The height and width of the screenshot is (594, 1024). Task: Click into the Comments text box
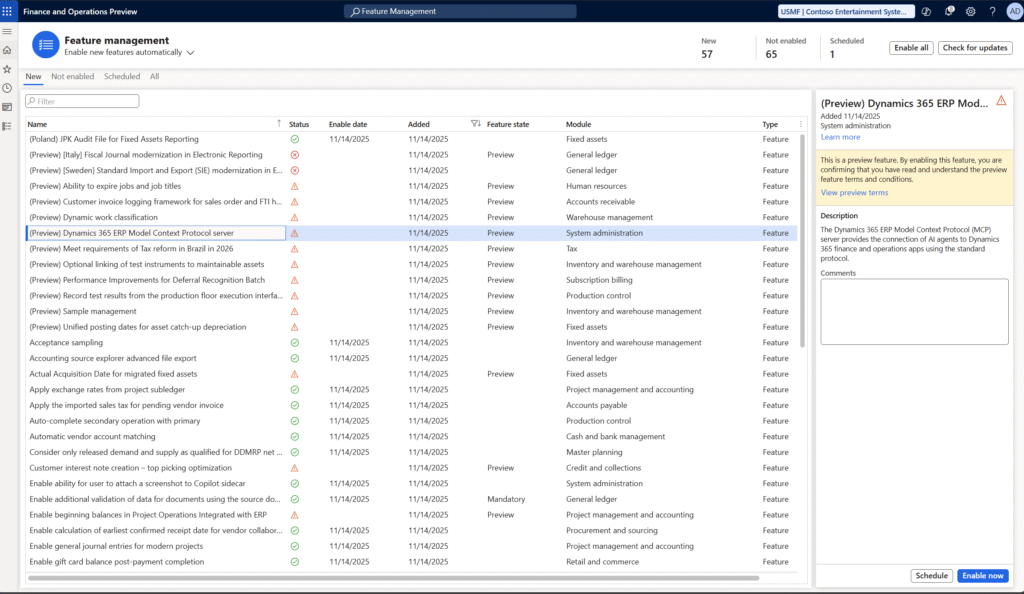click(914, 312)
